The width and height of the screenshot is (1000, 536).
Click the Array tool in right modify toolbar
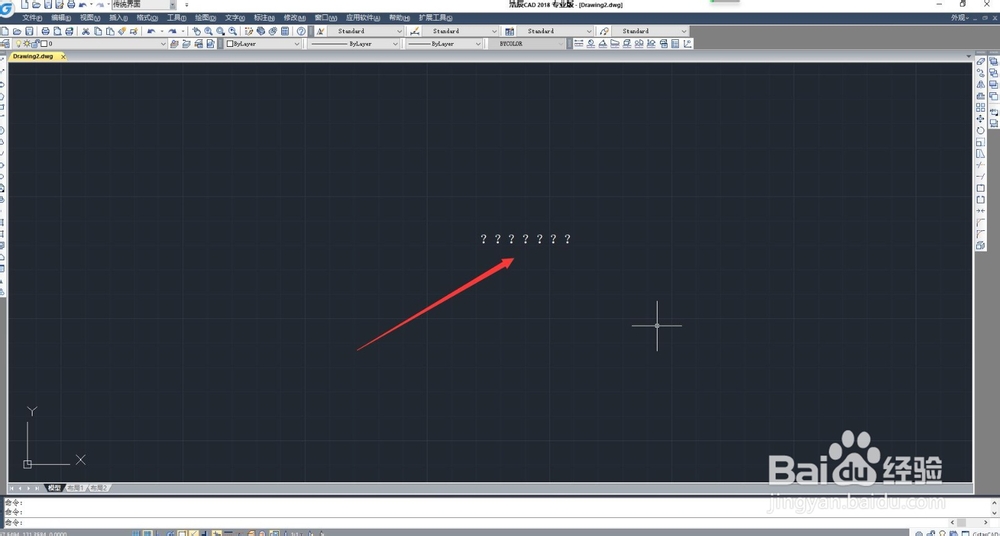pyautogui.click(x=981, y=107)
